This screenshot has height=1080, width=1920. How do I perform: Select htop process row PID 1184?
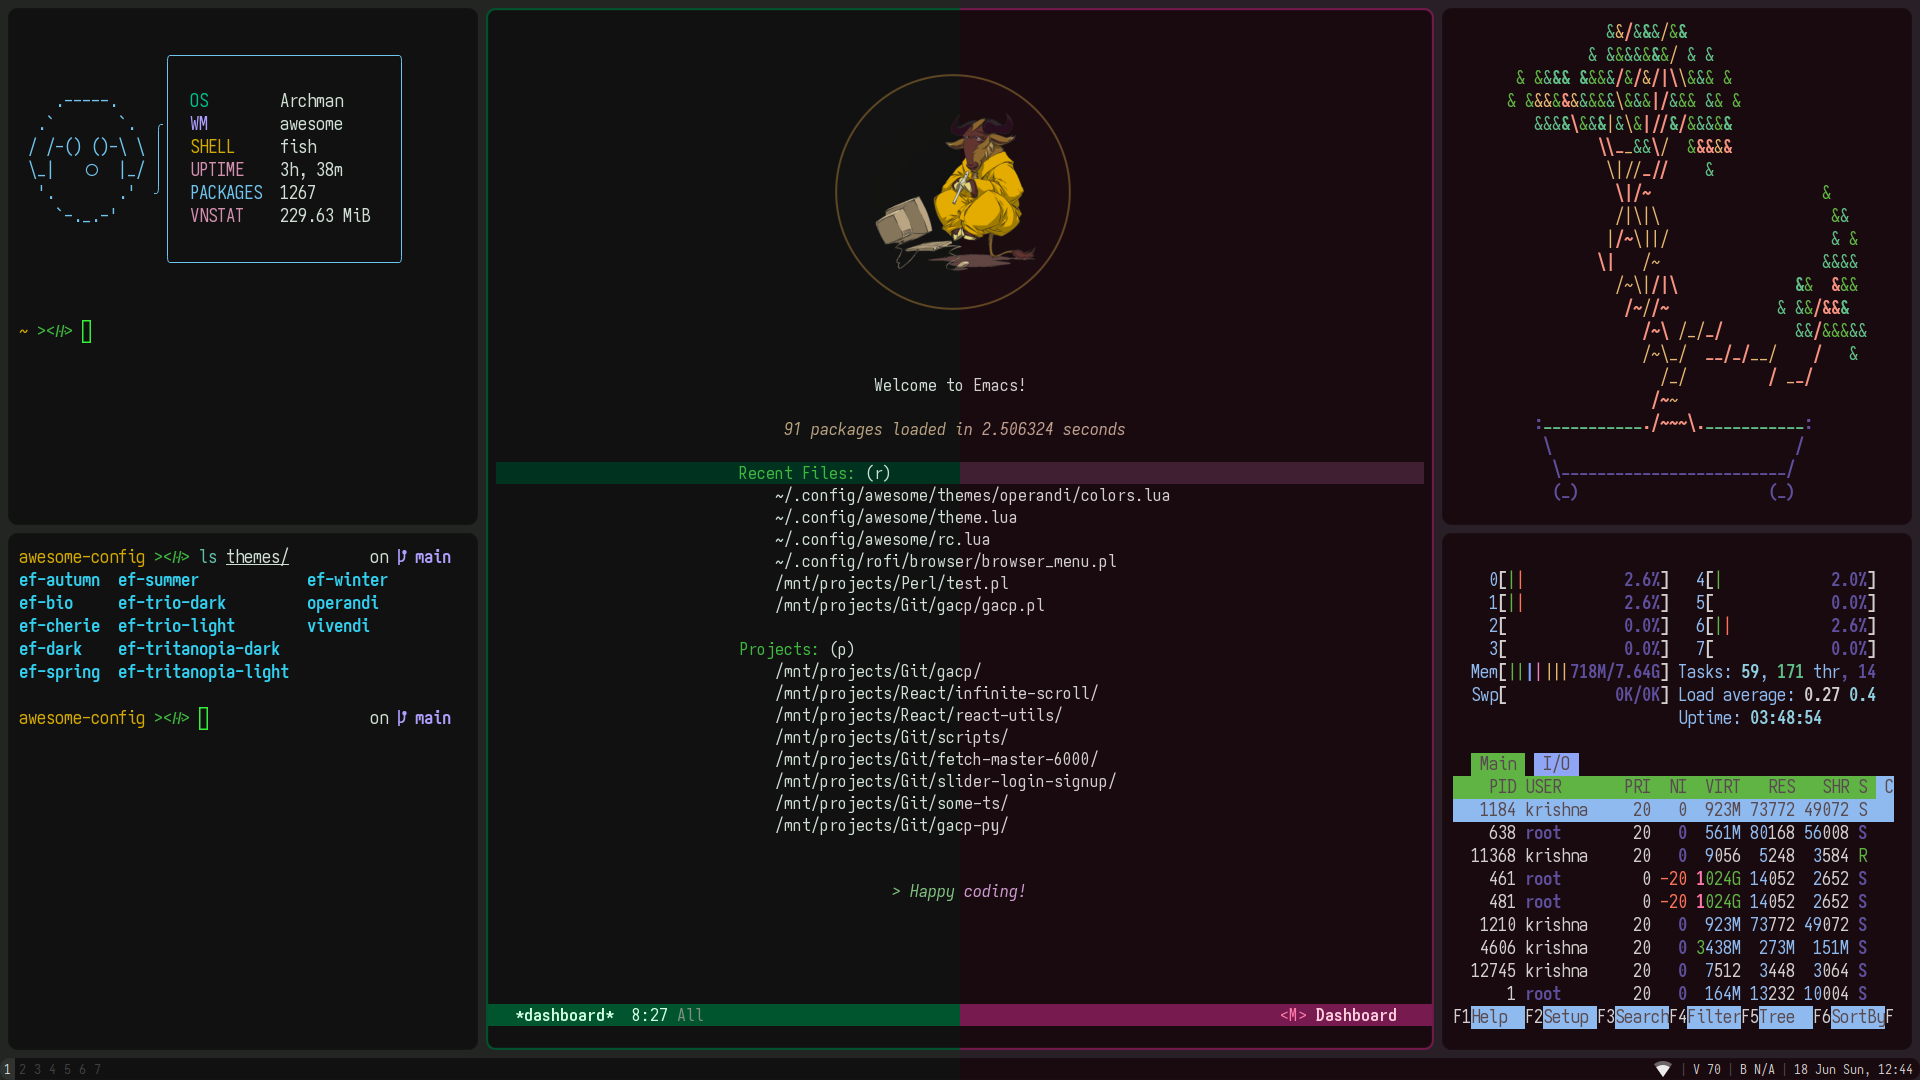click(x=1673, y=810)
